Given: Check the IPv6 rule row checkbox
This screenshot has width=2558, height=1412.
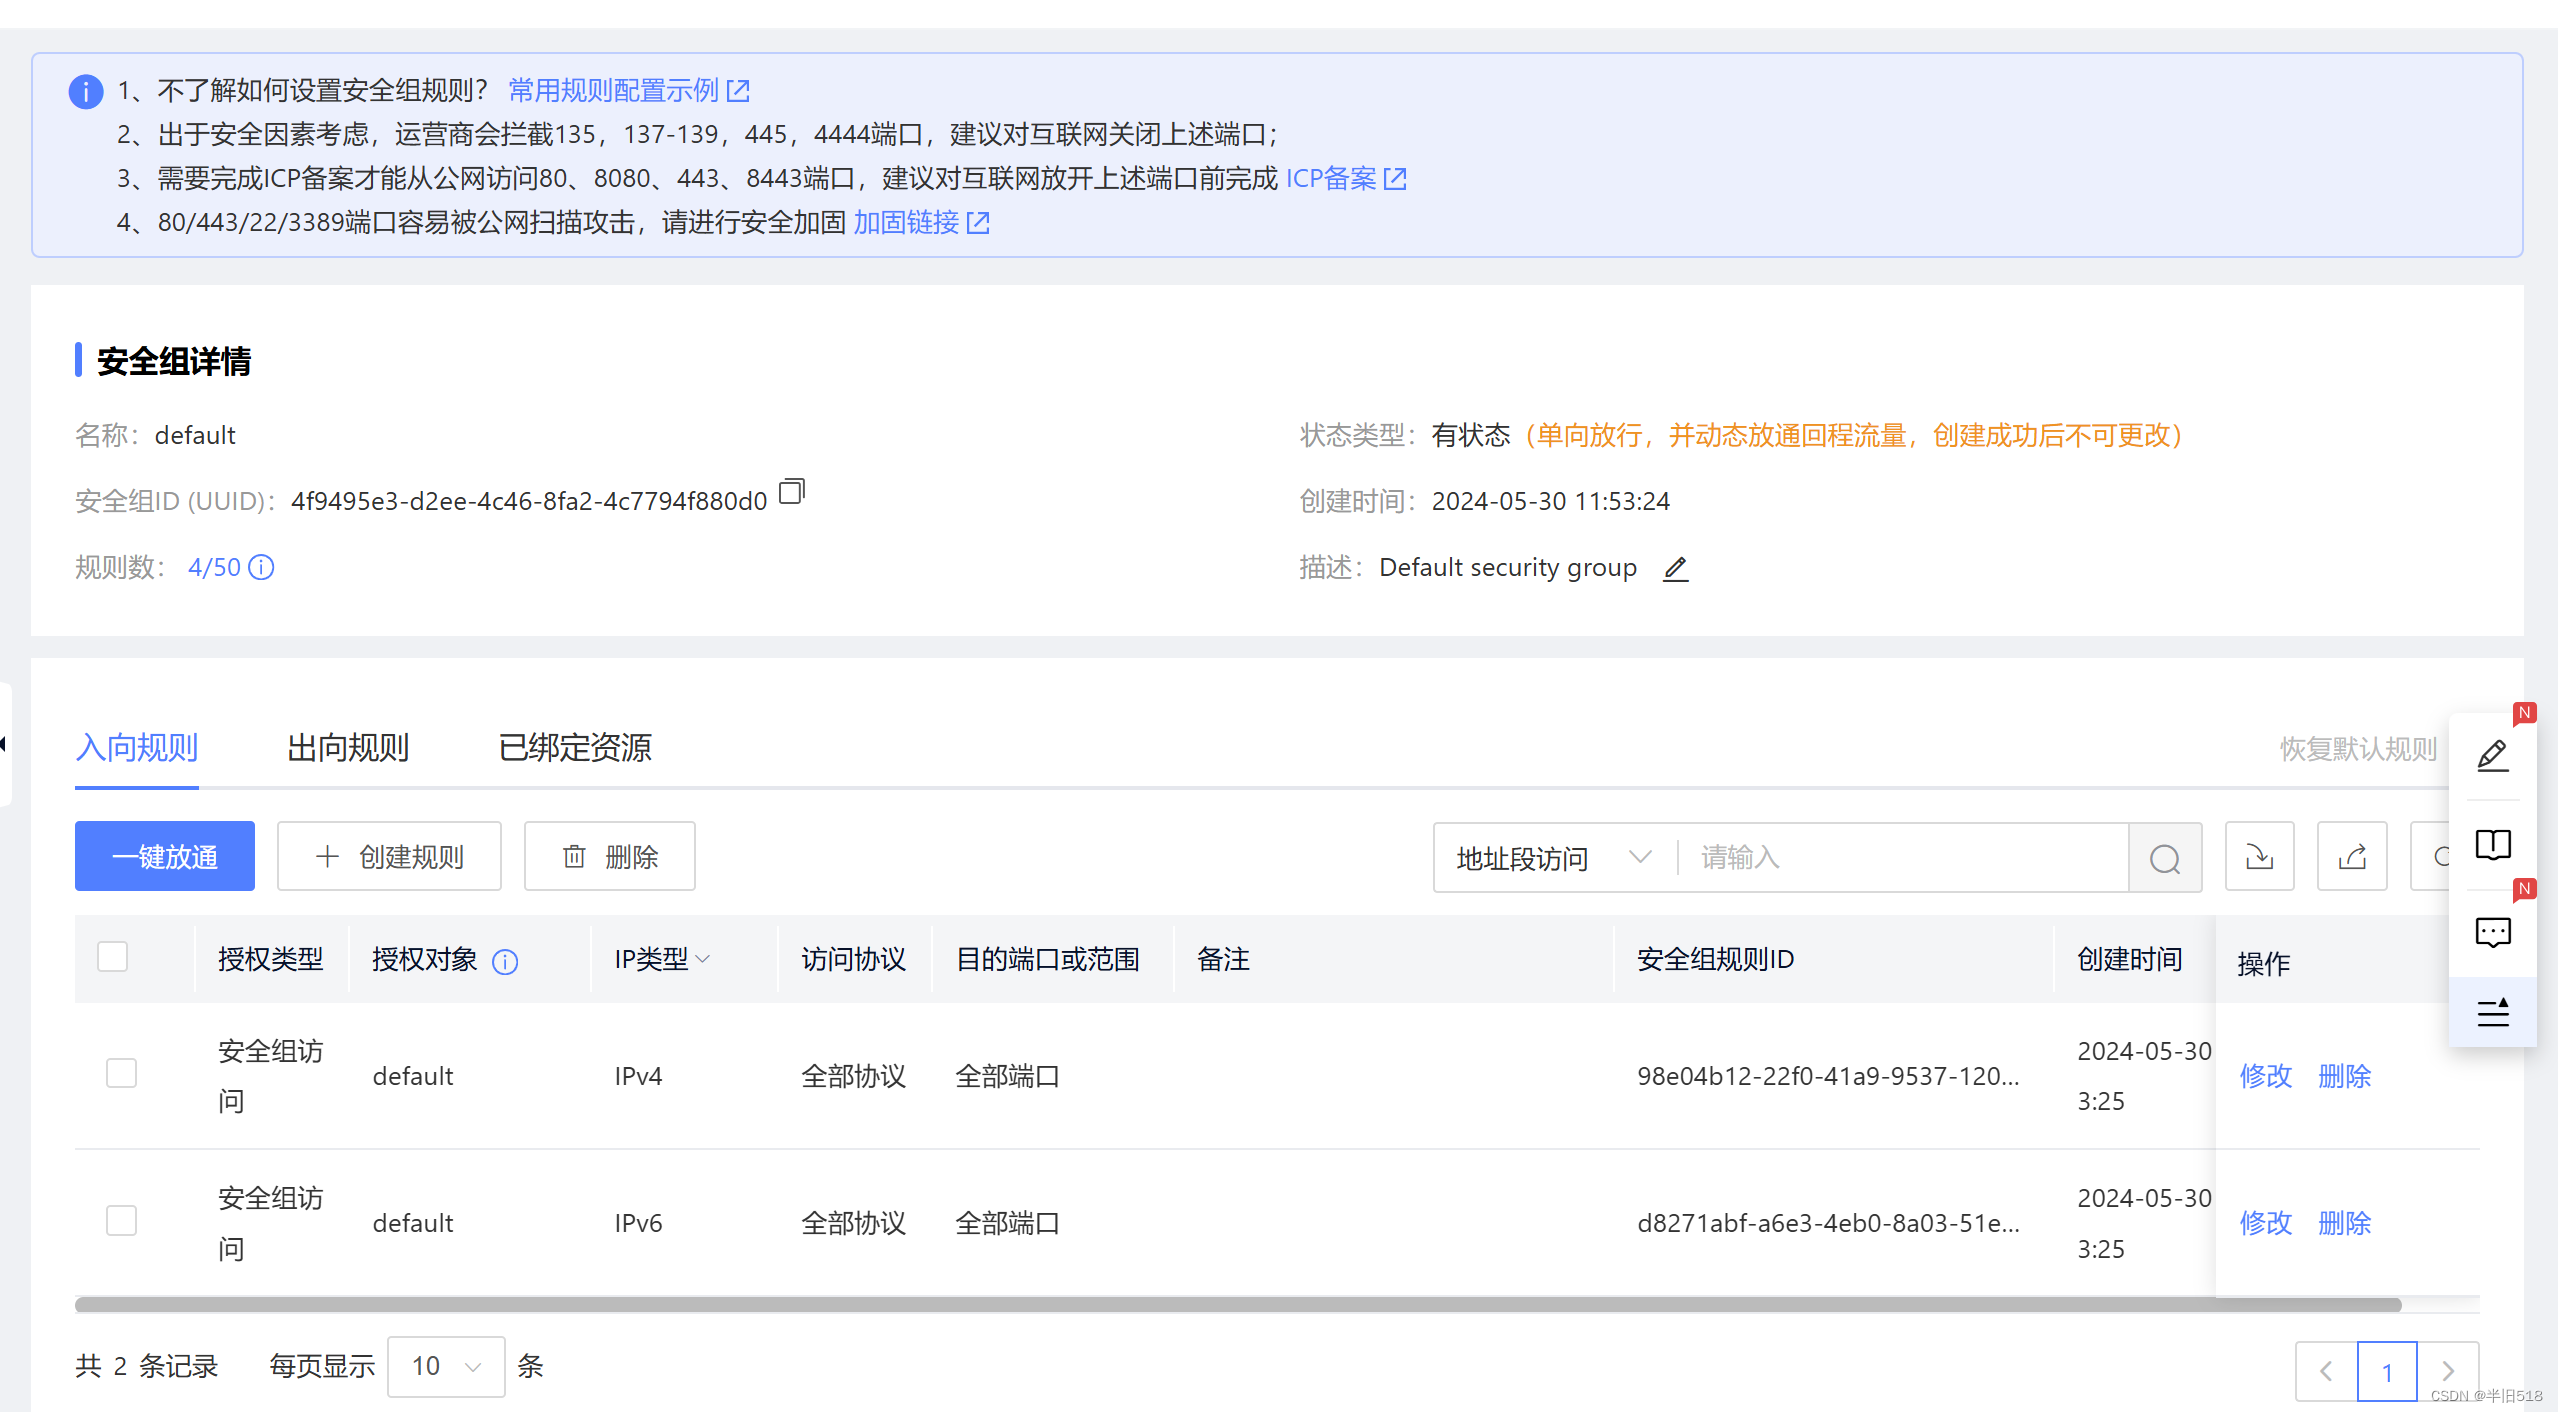Looking at the screenshot, I should point(121,1221).
